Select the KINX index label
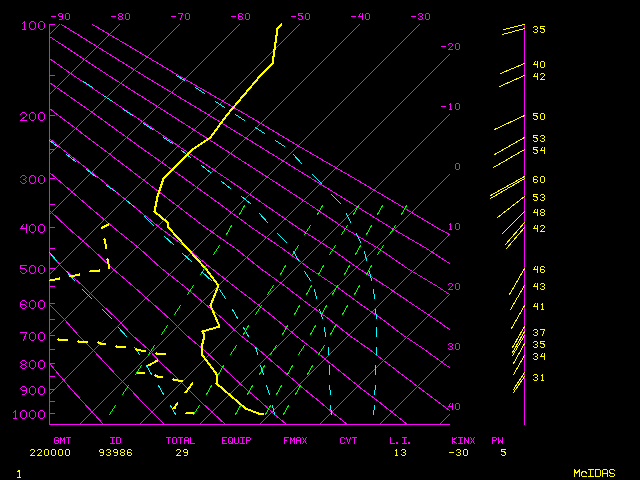 tap(461, 440)
